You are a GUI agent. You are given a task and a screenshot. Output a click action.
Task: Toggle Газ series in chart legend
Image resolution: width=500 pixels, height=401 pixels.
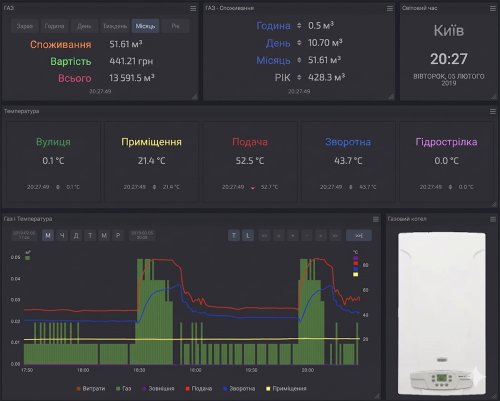pos(123,389)
